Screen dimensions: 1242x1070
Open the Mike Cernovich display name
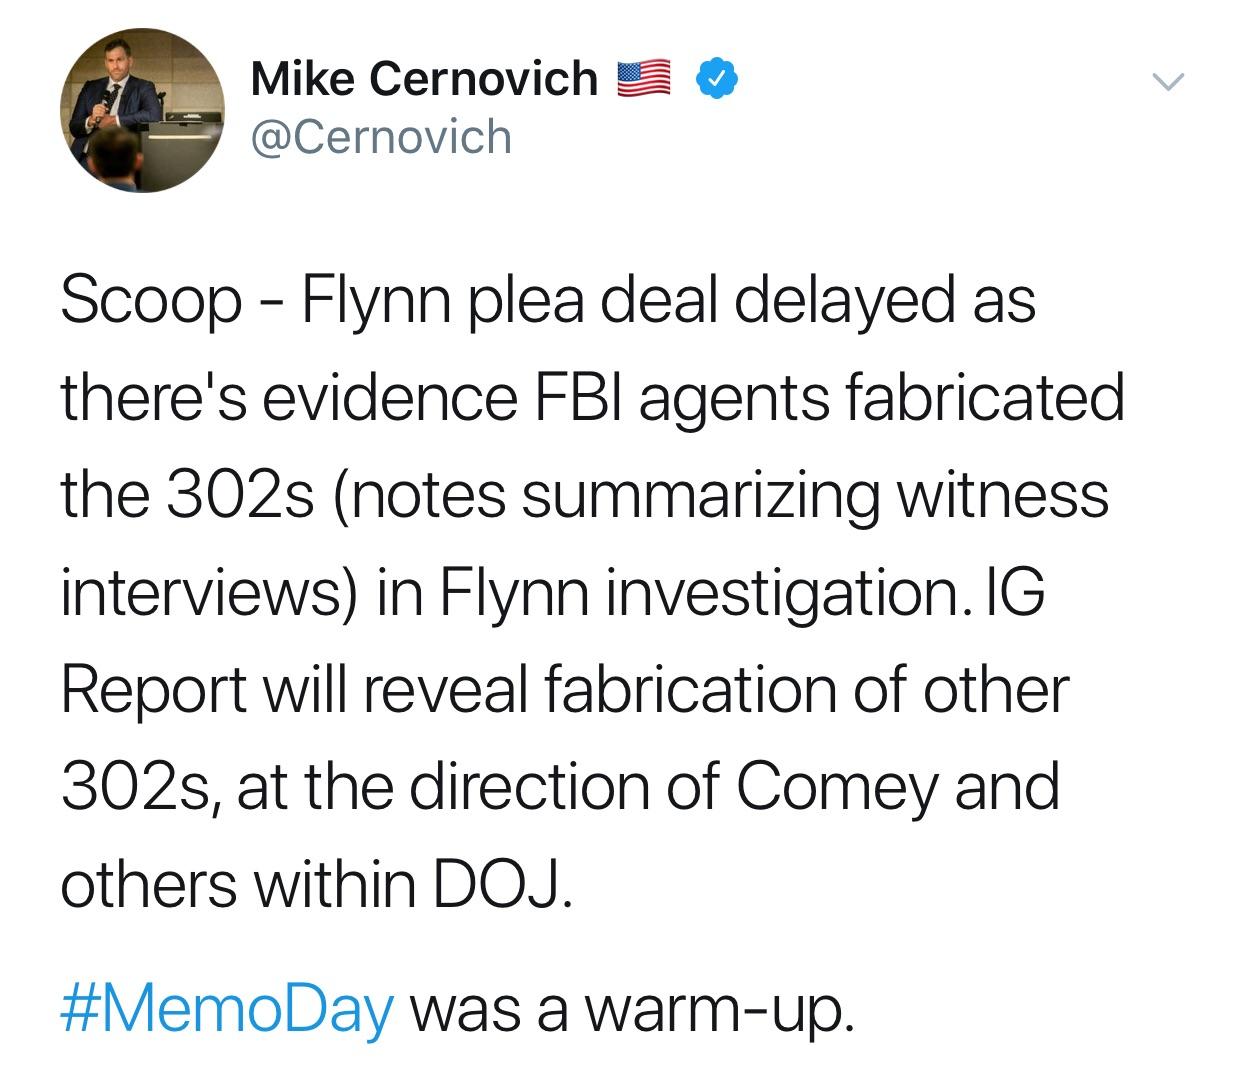424,78
